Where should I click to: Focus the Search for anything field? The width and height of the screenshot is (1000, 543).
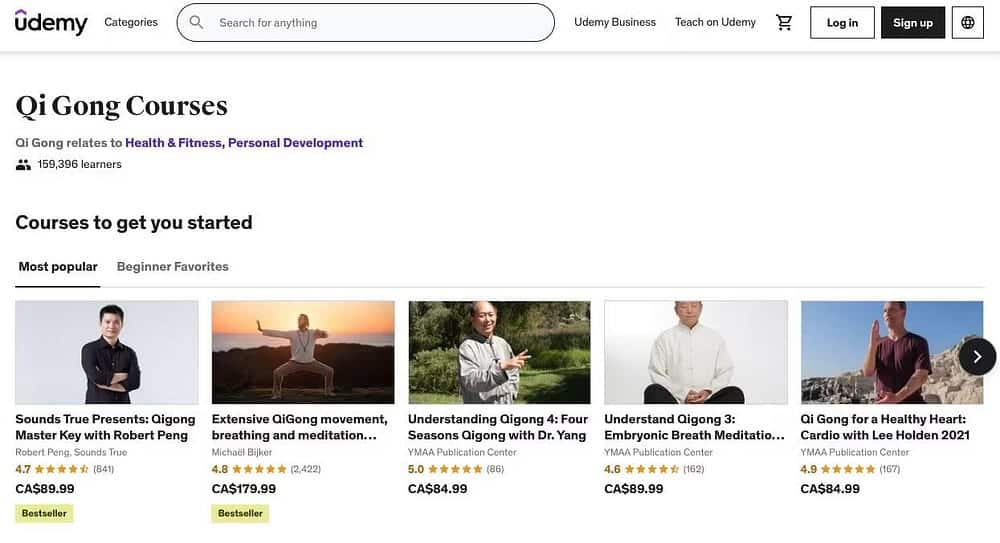click(x=380, y=22)
